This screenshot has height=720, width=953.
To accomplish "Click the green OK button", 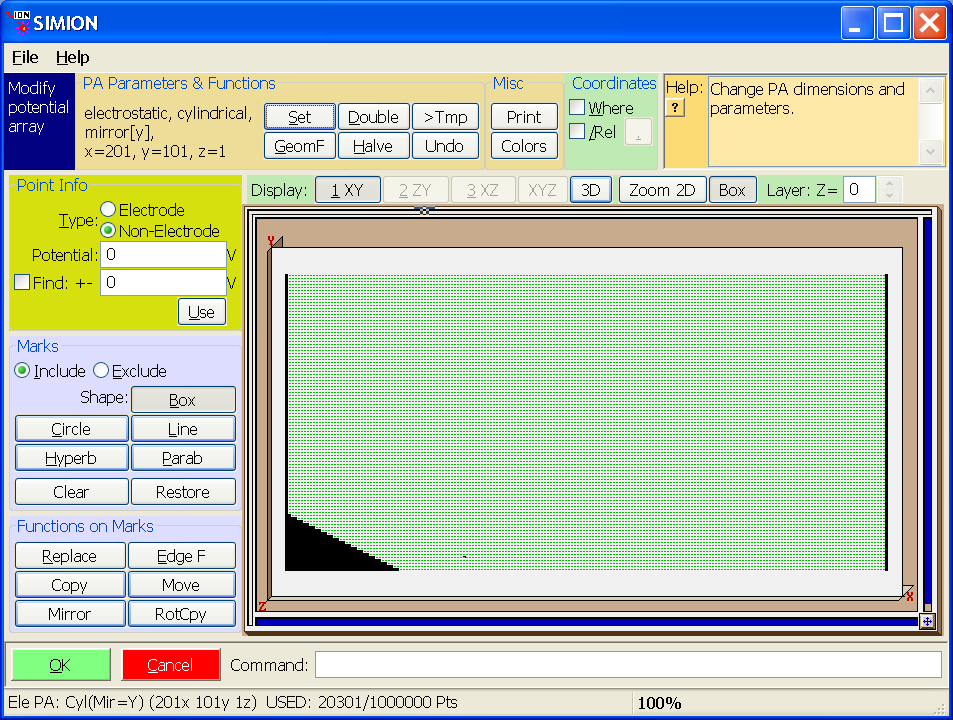I will click(61, 665).
